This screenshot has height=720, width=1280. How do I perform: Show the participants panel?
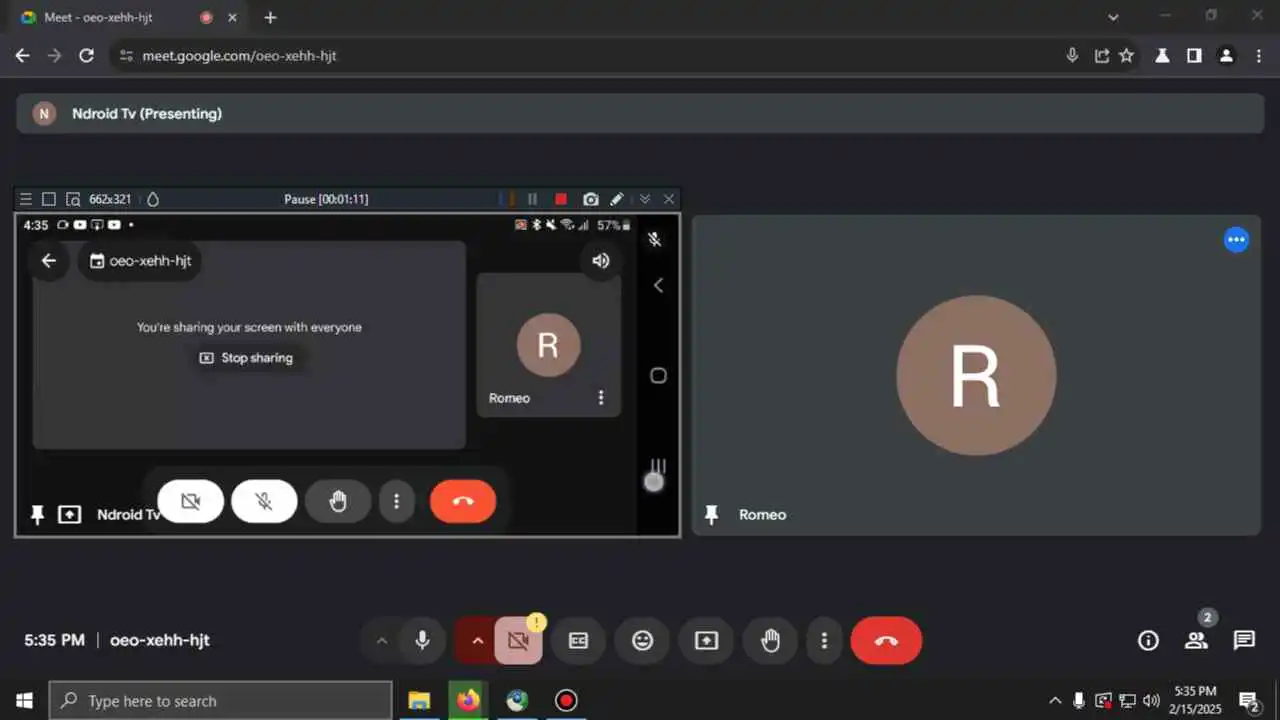click(x=1196, y=641)
